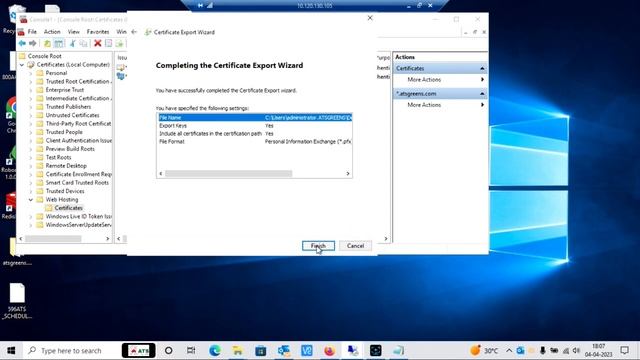Click the Up One Level toolbar icon
The height and width of the screenshot is (360, 640).
[47, 43]
